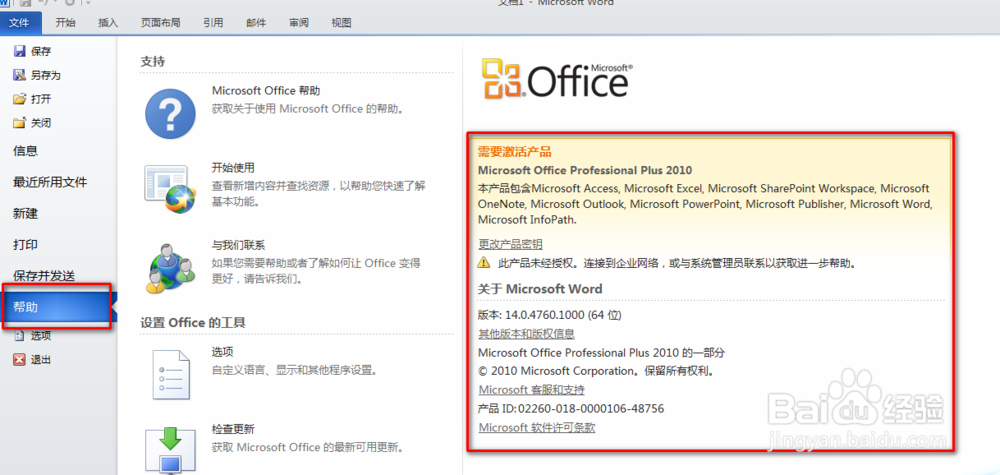Click the 设置 Office 的工具 section heading
Viewport: 1000px width, 475px height.
point(193,323)
